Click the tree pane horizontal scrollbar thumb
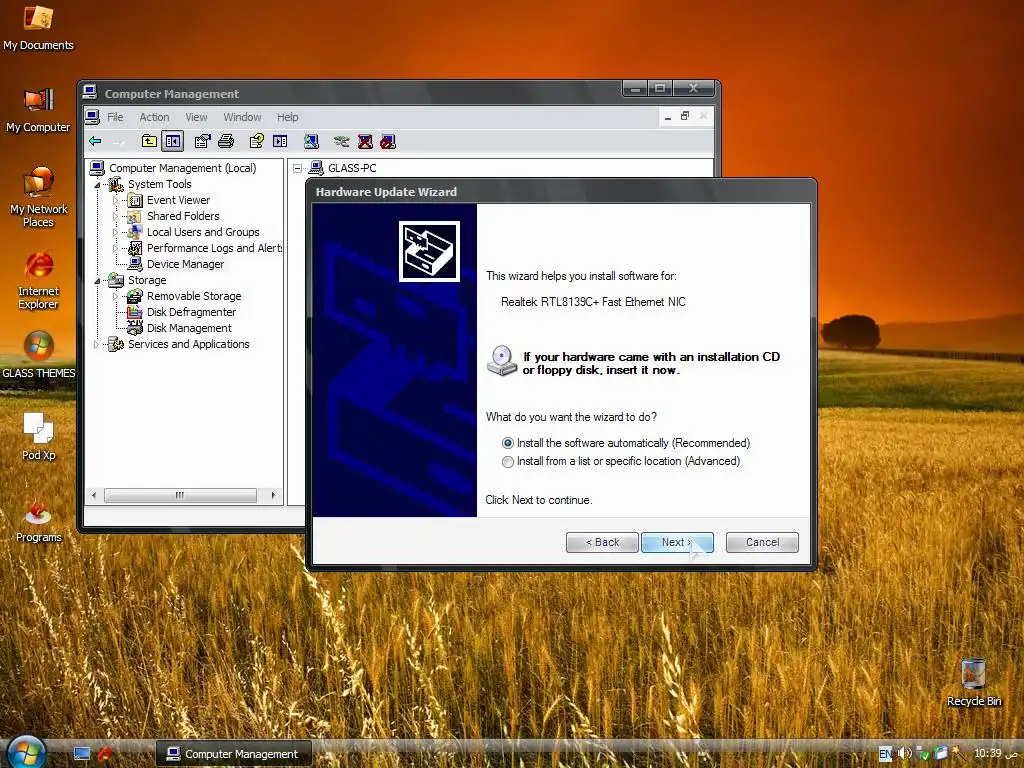This screenshot has width=1024, height=768. coord(180,496)
